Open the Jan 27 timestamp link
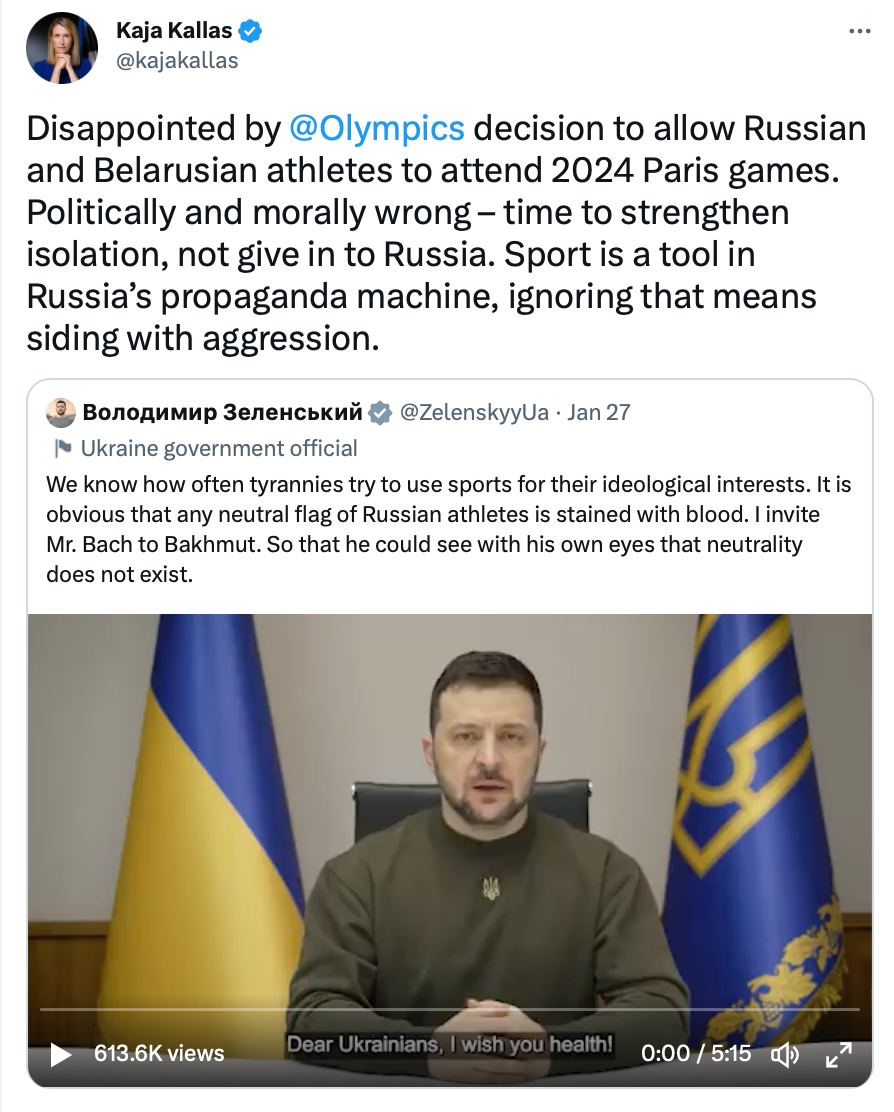 [598, 412]
